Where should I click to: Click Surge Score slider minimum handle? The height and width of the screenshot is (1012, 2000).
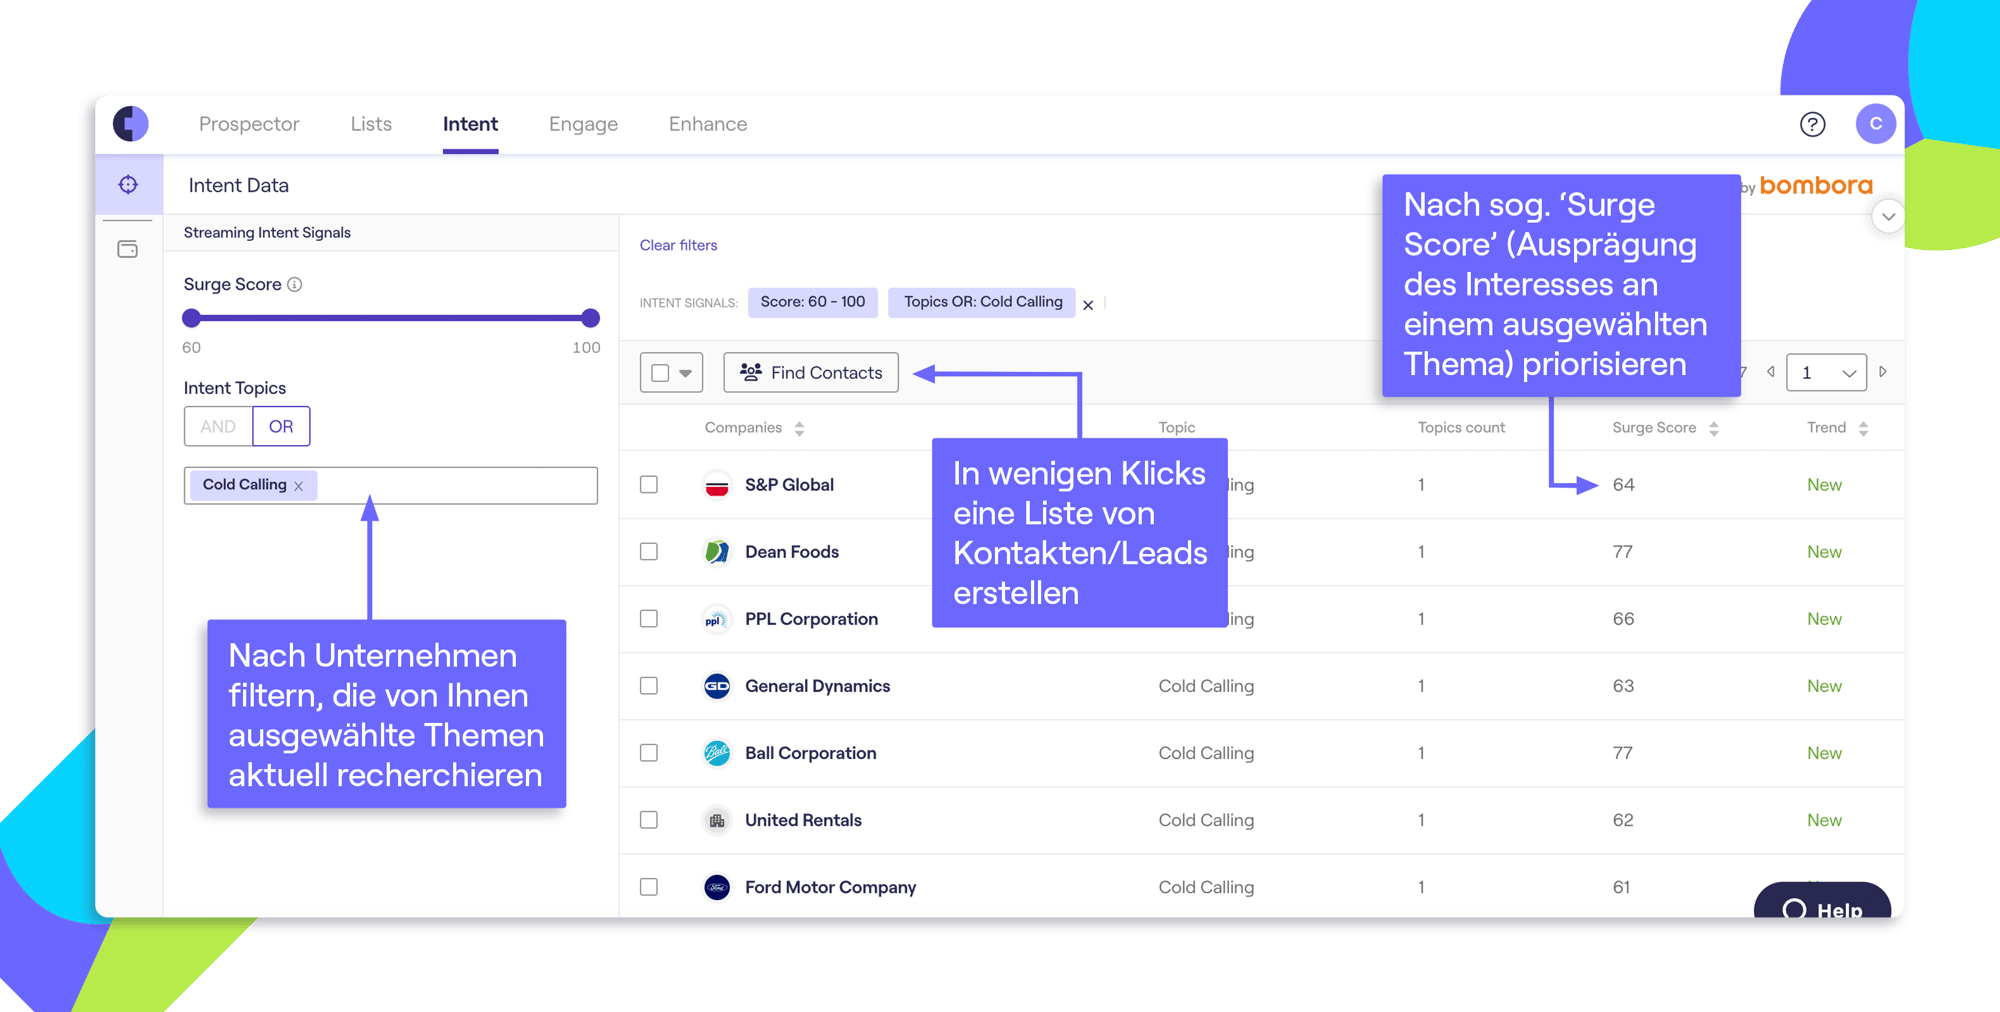[192, 318]
